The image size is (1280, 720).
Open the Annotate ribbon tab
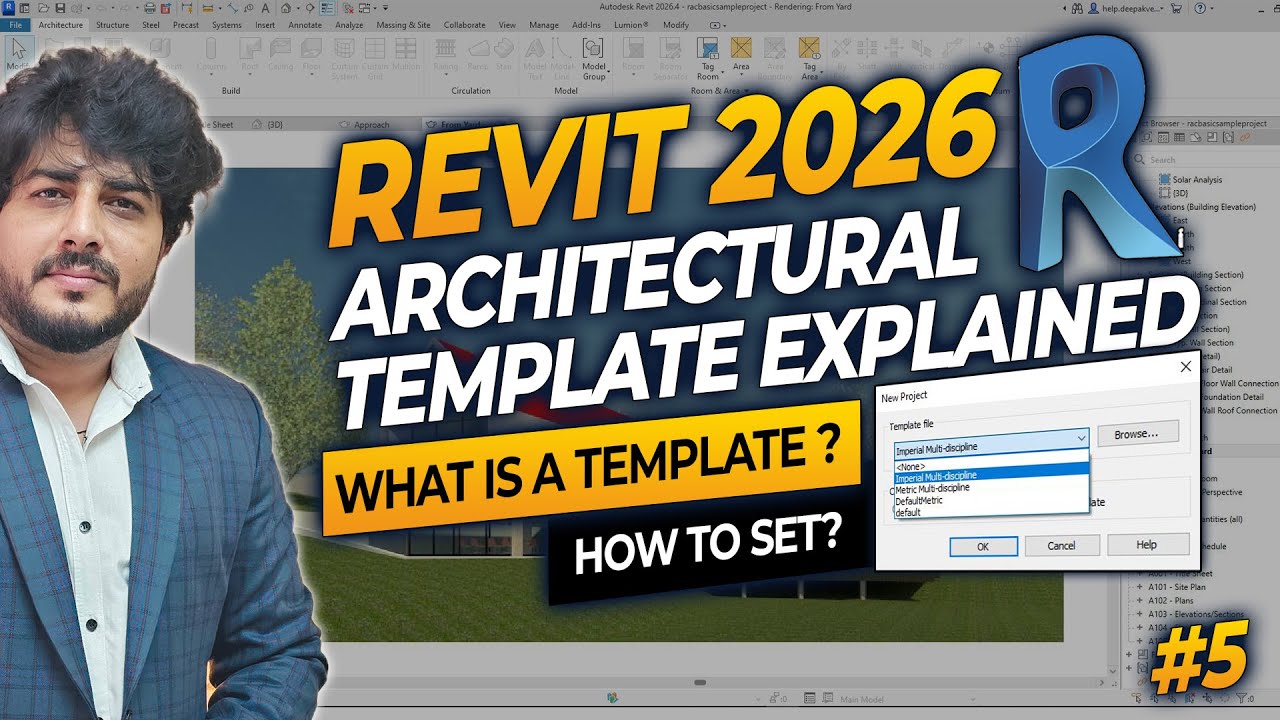click(x=305, y=24)
